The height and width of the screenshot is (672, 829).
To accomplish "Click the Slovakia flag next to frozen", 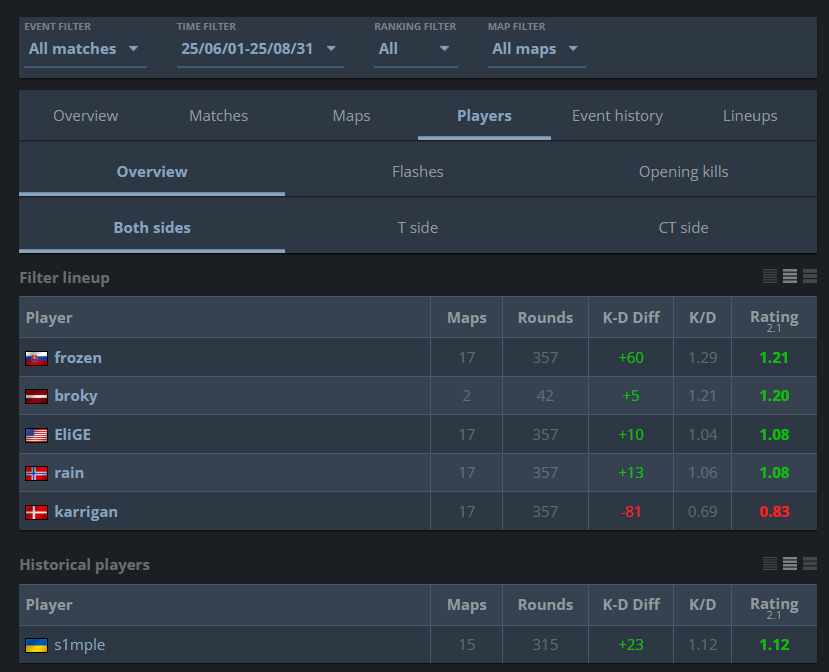I will 36,358.
